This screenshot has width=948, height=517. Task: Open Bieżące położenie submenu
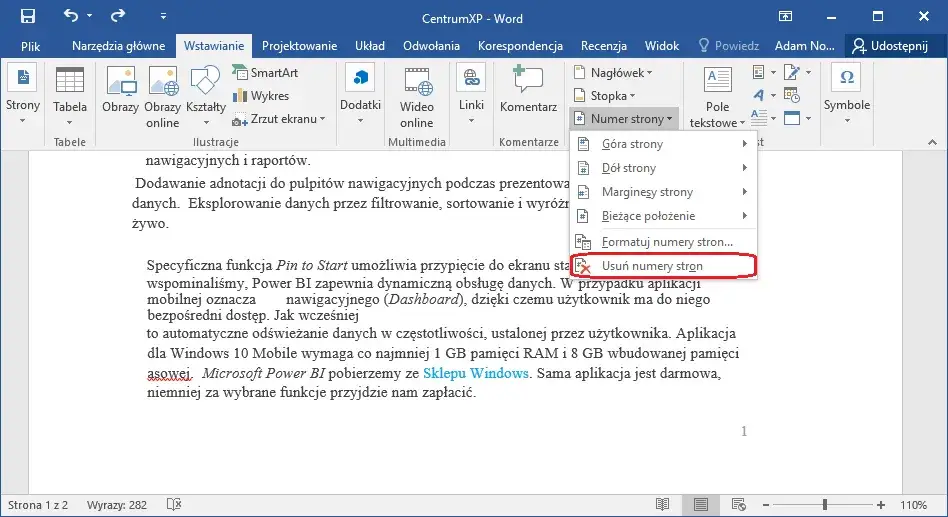pos(663,216)
